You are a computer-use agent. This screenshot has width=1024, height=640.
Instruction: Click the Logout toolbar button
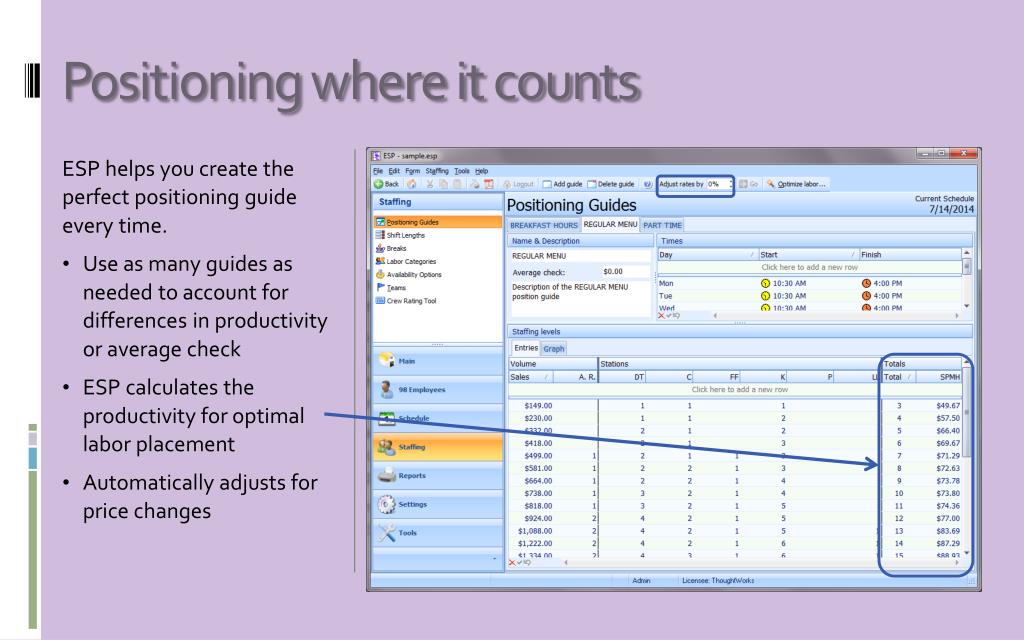coord(519,184)
